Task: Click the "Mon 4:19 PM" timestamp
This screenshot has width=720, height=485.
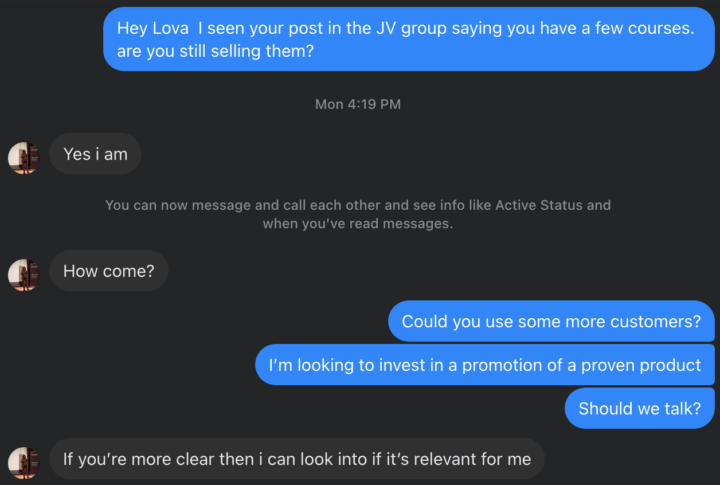Action: coord(358,104)
